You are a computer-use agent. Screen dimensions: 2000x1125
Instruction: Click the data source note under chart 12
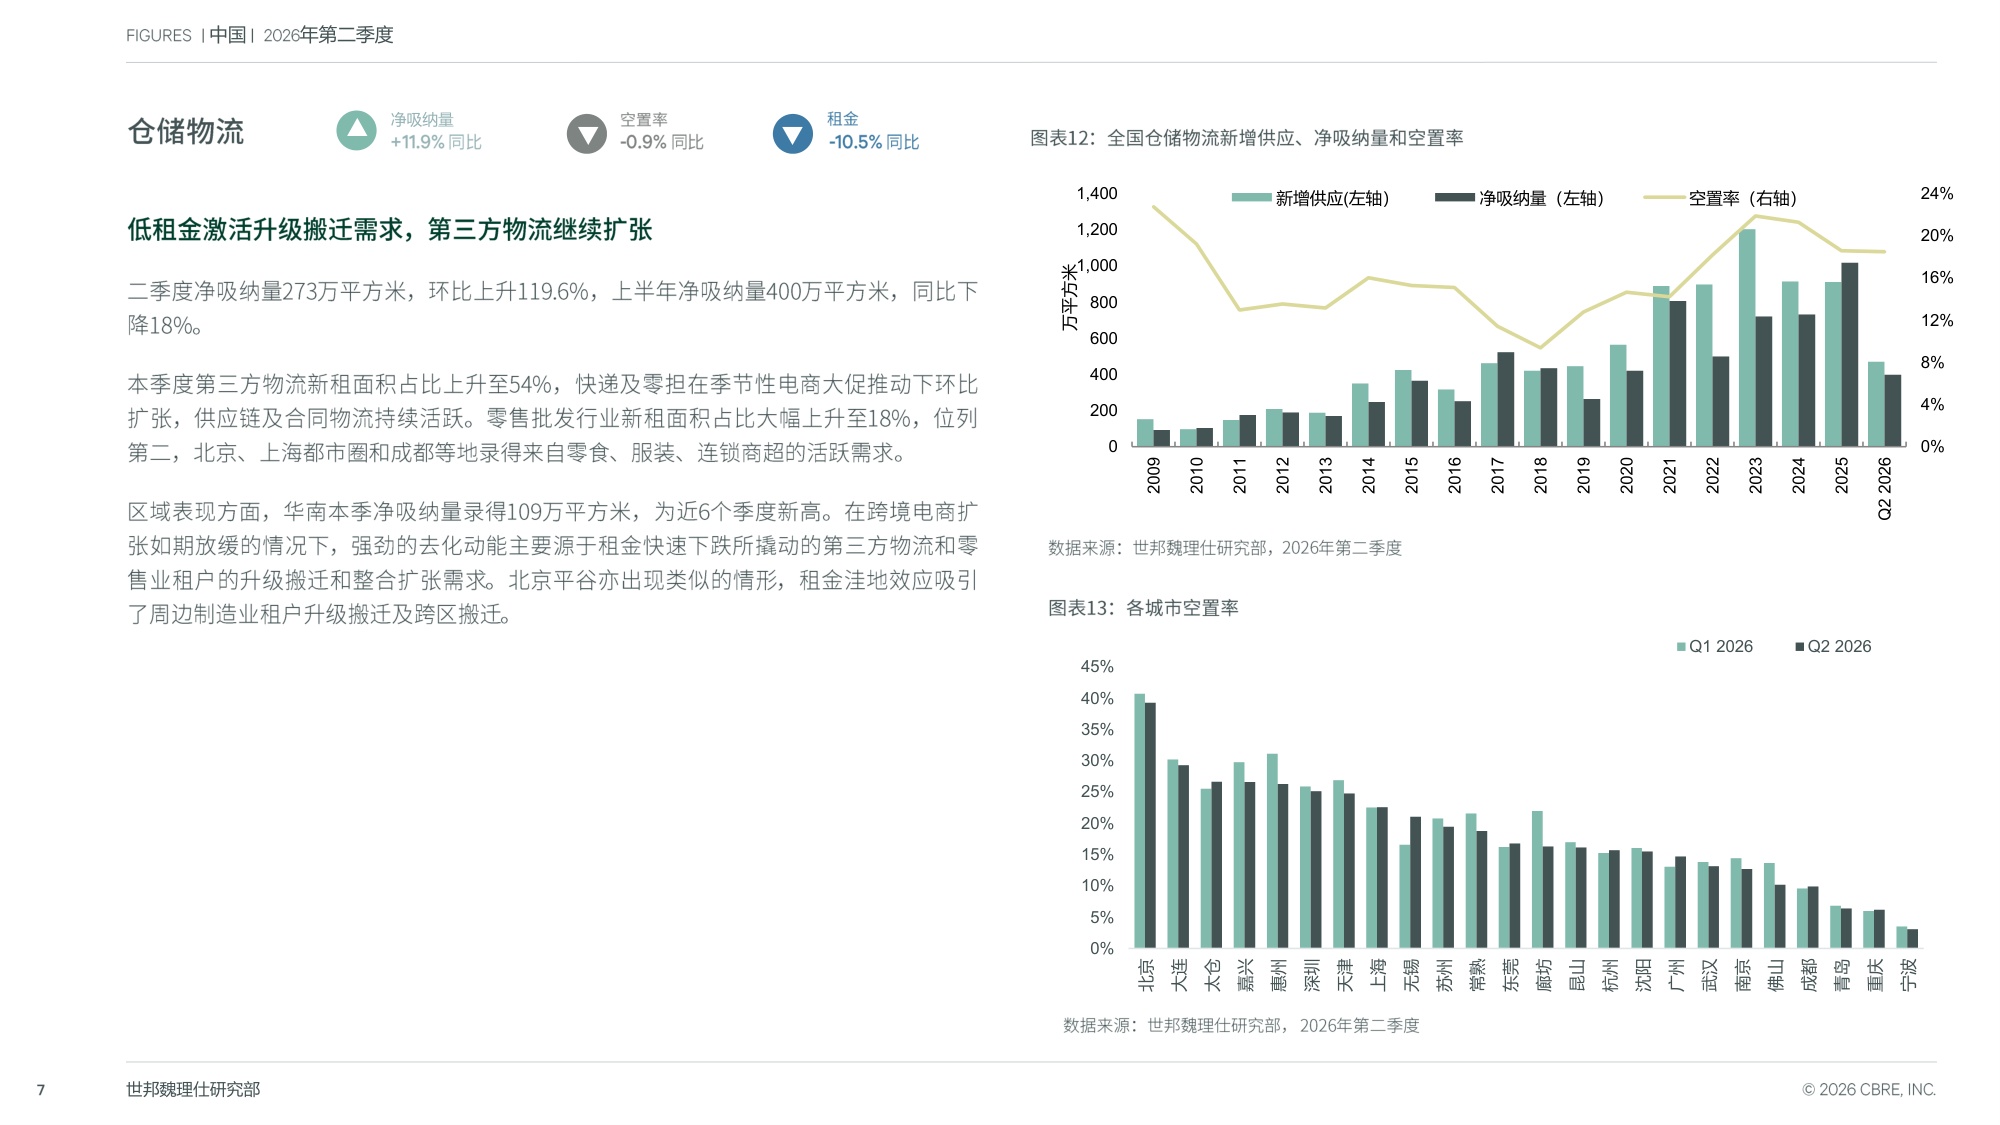click(1225, 548)
